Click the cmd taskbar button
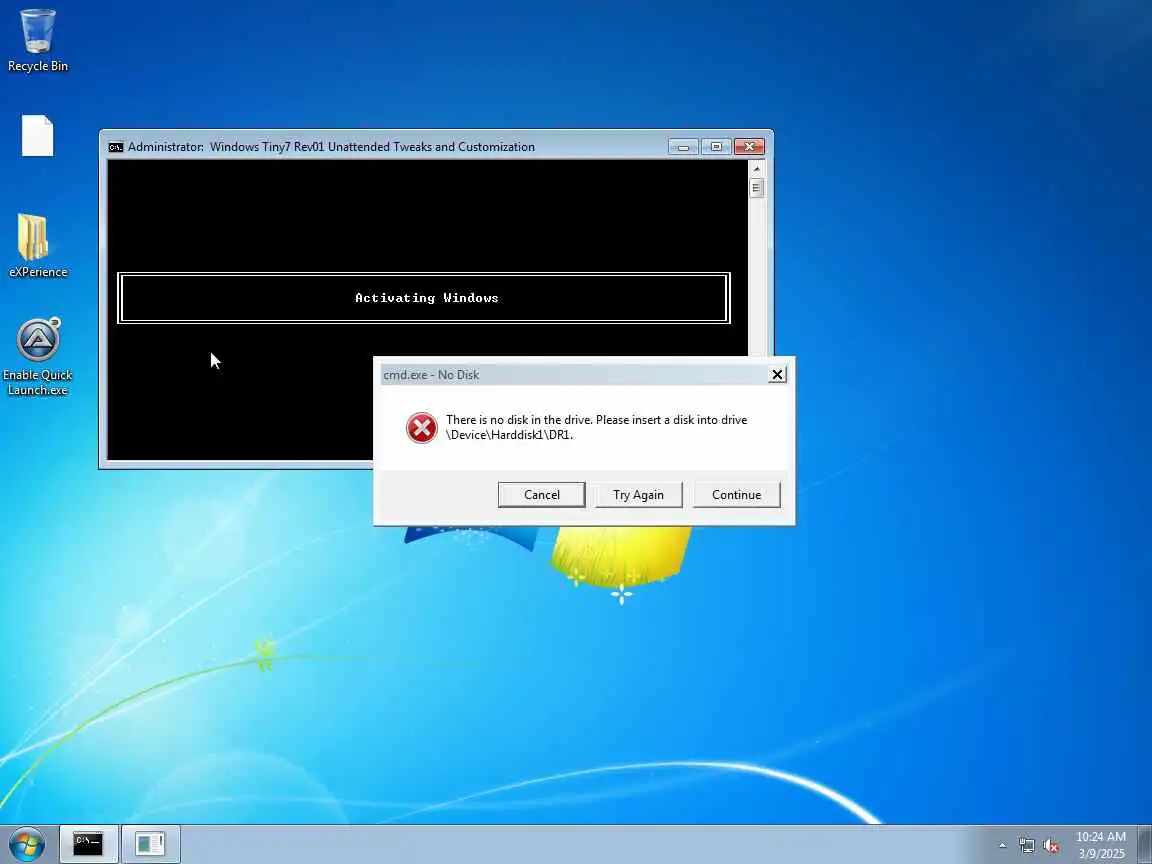The width and height of the screenshot is (1152, 864). [x=88, y=844]
